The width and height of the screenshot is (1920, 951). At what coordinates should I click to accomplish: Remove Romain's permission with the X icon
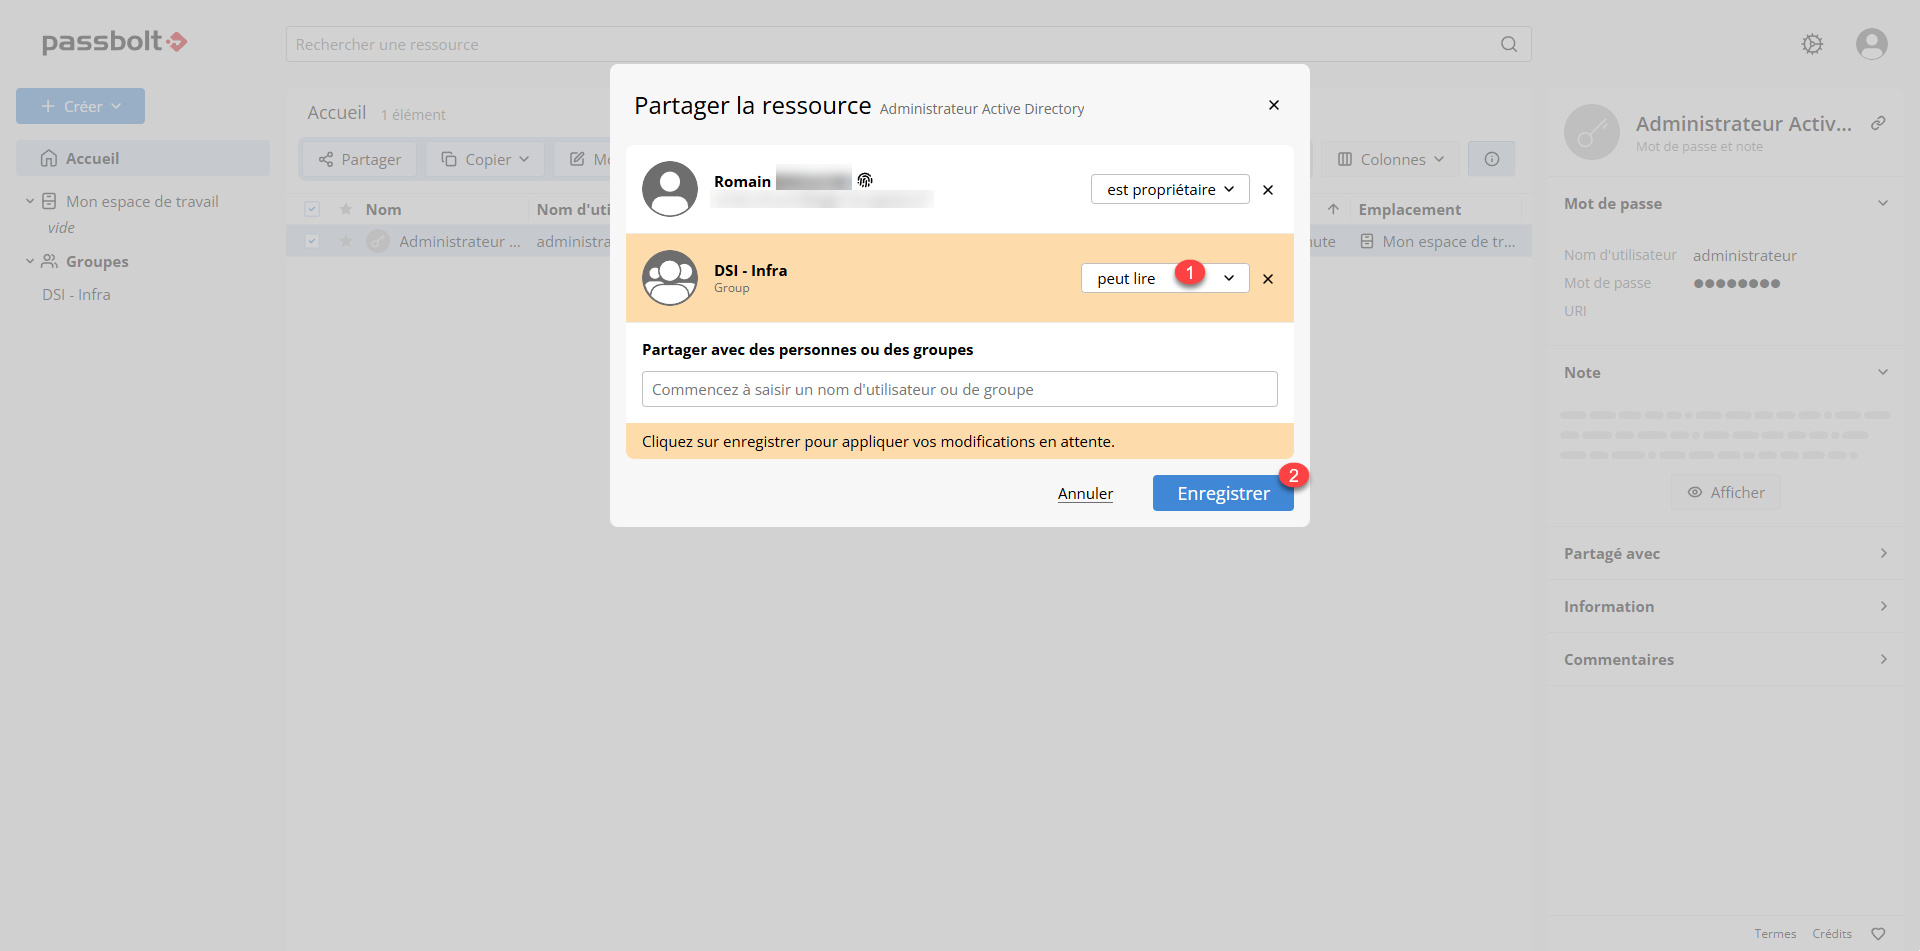(1268, 190)
